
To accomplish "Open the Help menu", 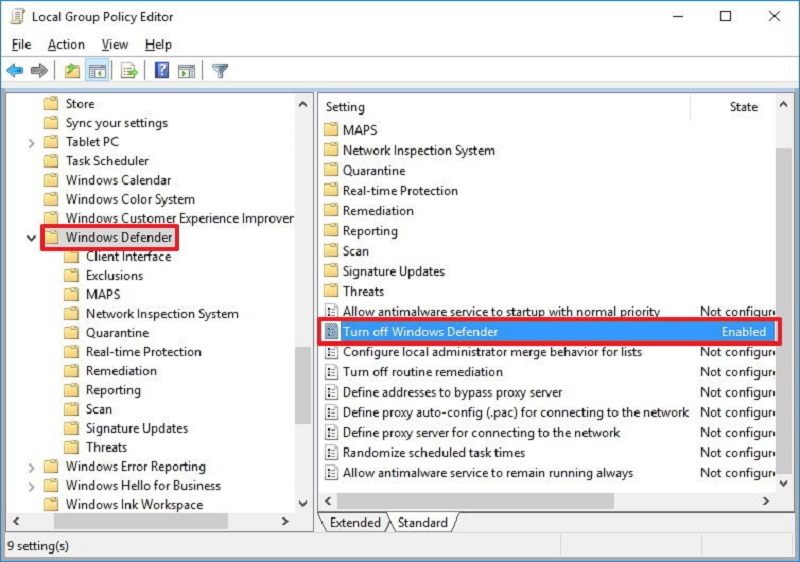I will [158, 44].
